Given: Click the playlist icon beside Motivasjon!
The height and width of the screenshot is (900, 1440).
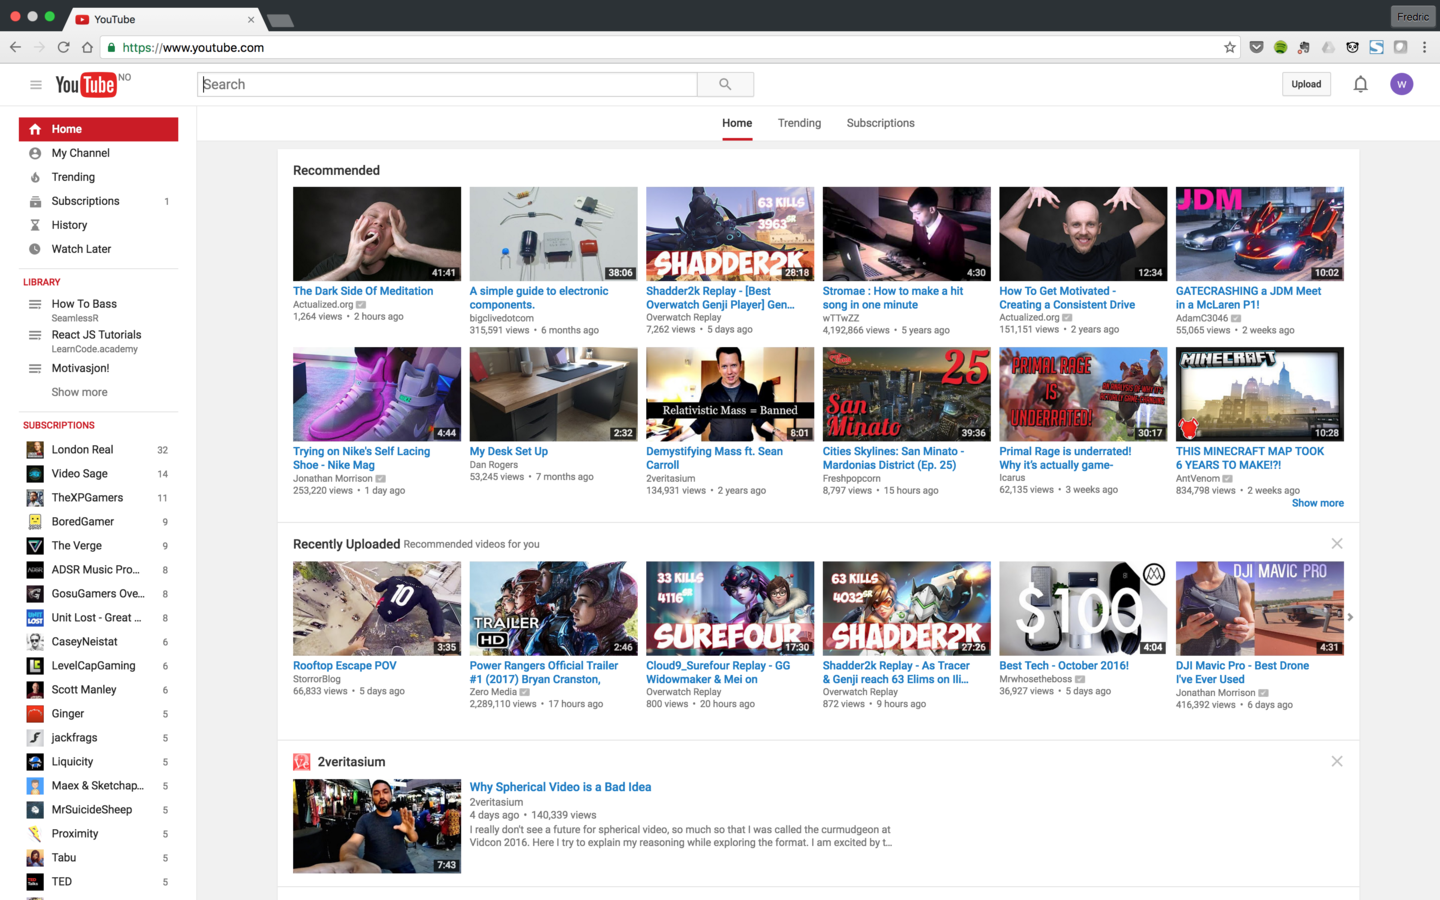Looking at the screenshot, I should coord(35,368).
